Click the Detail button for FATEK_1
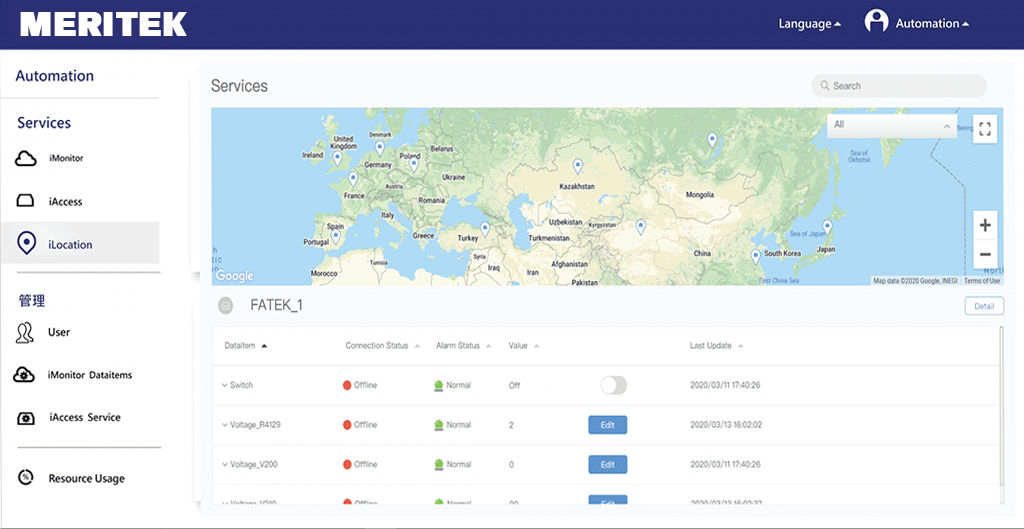 click(983, 306)
